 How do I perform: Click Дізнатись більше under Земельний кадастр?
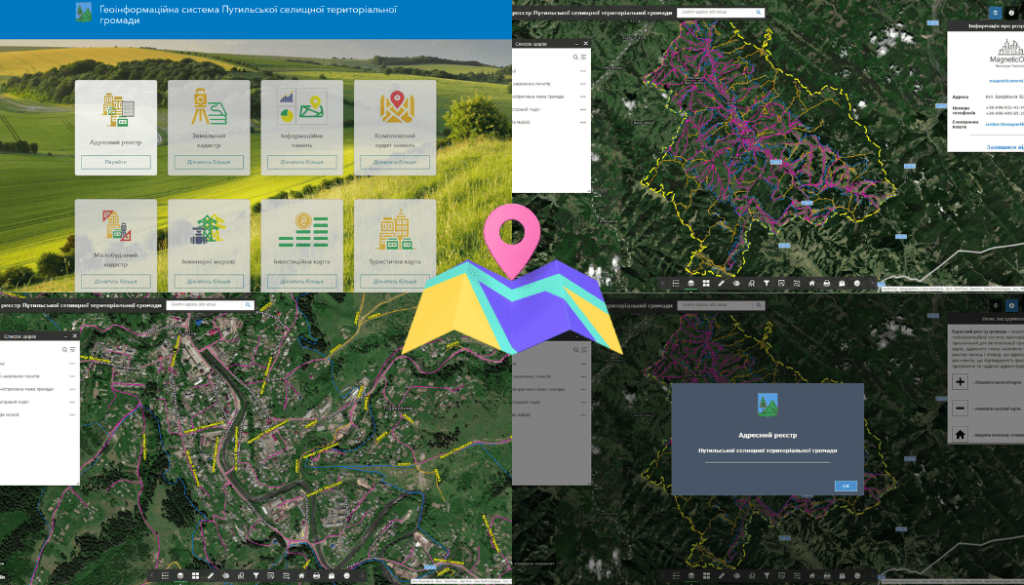coord(209,162)
